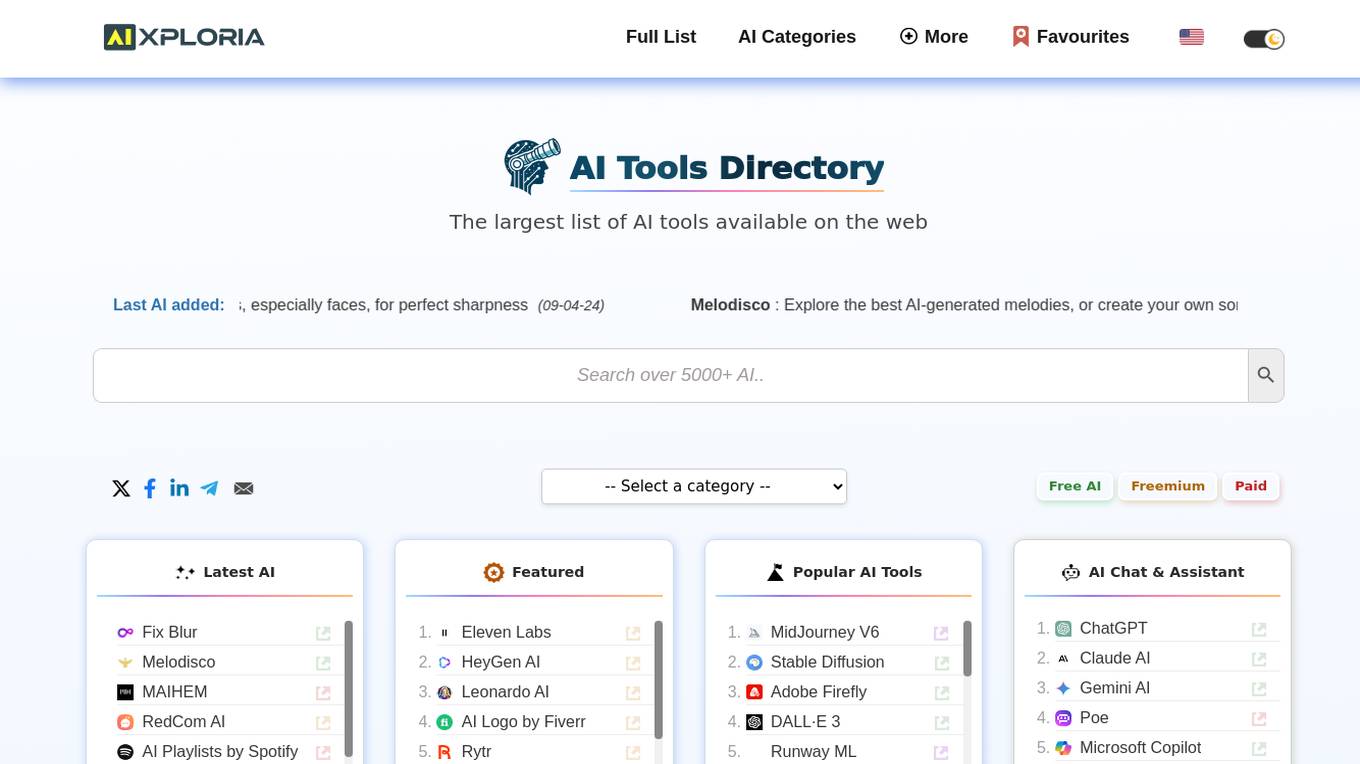Open Leonardo AI entry

click(505, 692)
